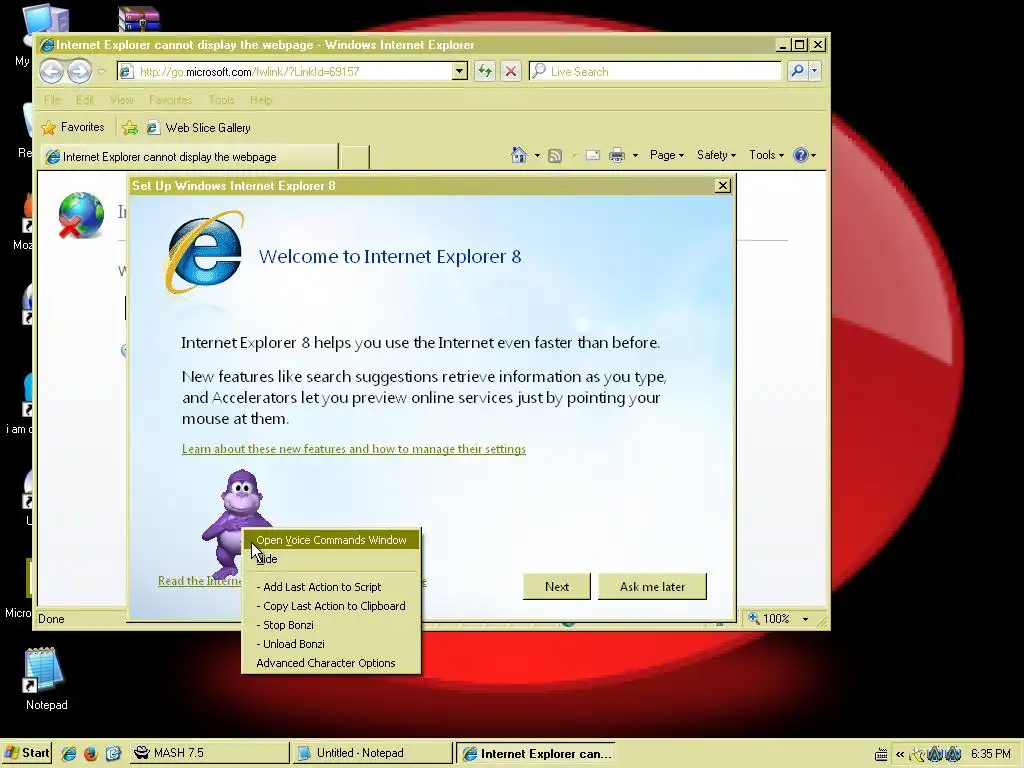The width and height of the screenshot is (1024, 768).
Task: Switch to MASH 7.5 taskbar button
Action: [x=209, y=753]
